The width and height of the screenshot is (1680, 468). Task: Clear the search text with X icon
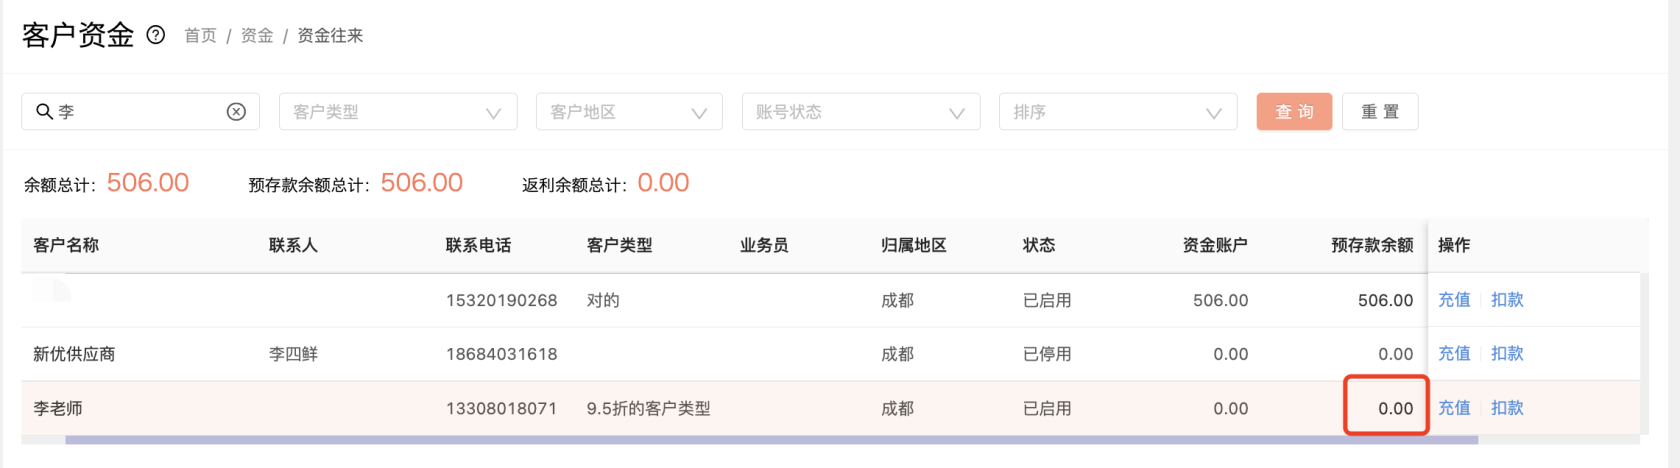click(x=236, y=112)
